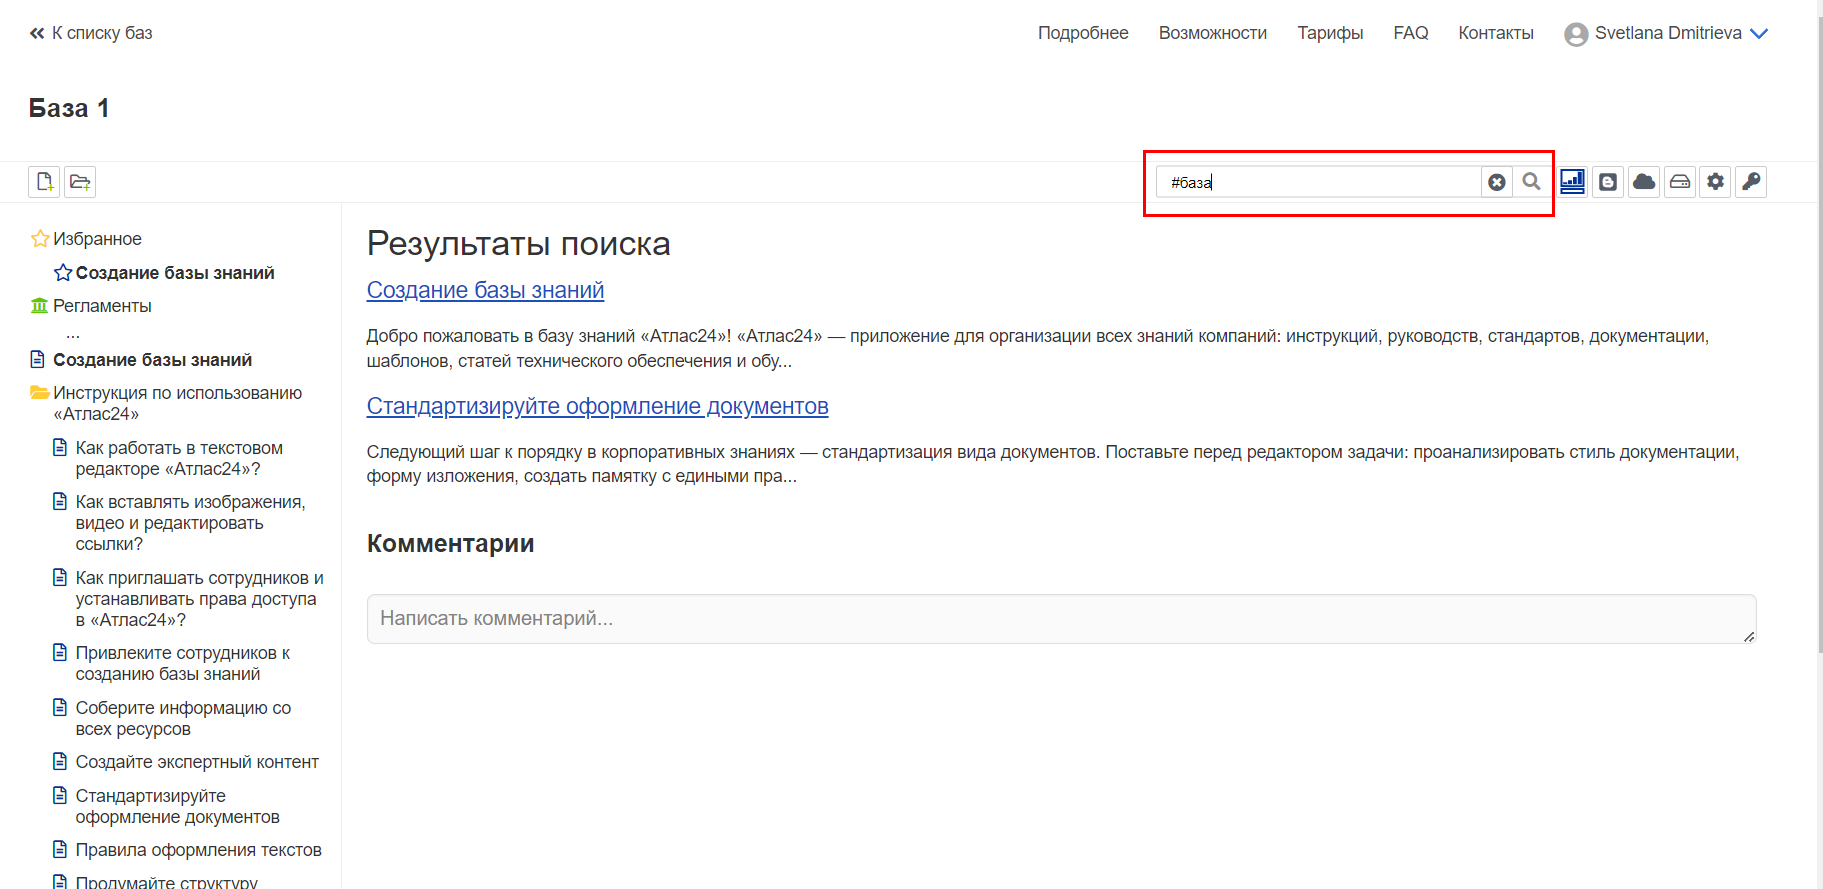Open Подробнее menu item
This screenshot has width=1823, height=889.
click(x=1083, y=33)
